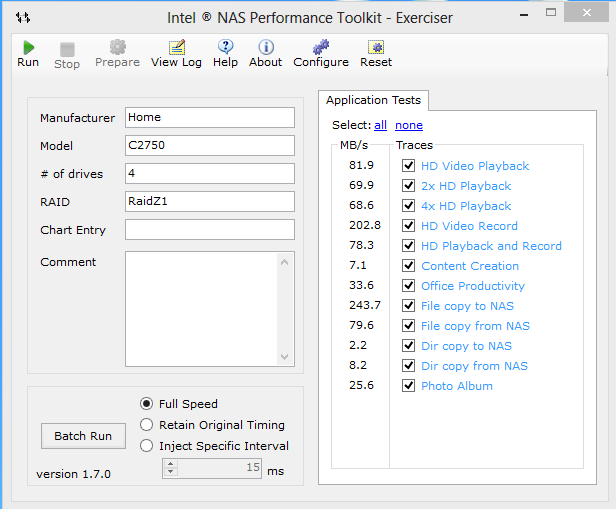Open HD Video Playback trace link
The width and height of the screenshot is (616, 509).
click(475, 166)
